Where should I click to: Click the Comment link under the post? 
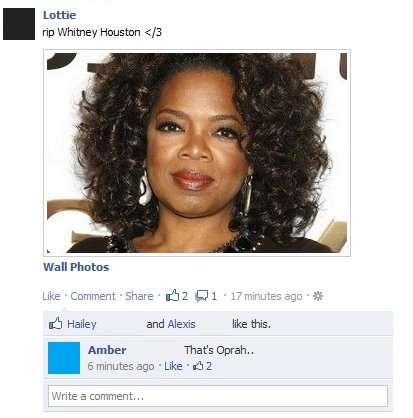(93, 296)
